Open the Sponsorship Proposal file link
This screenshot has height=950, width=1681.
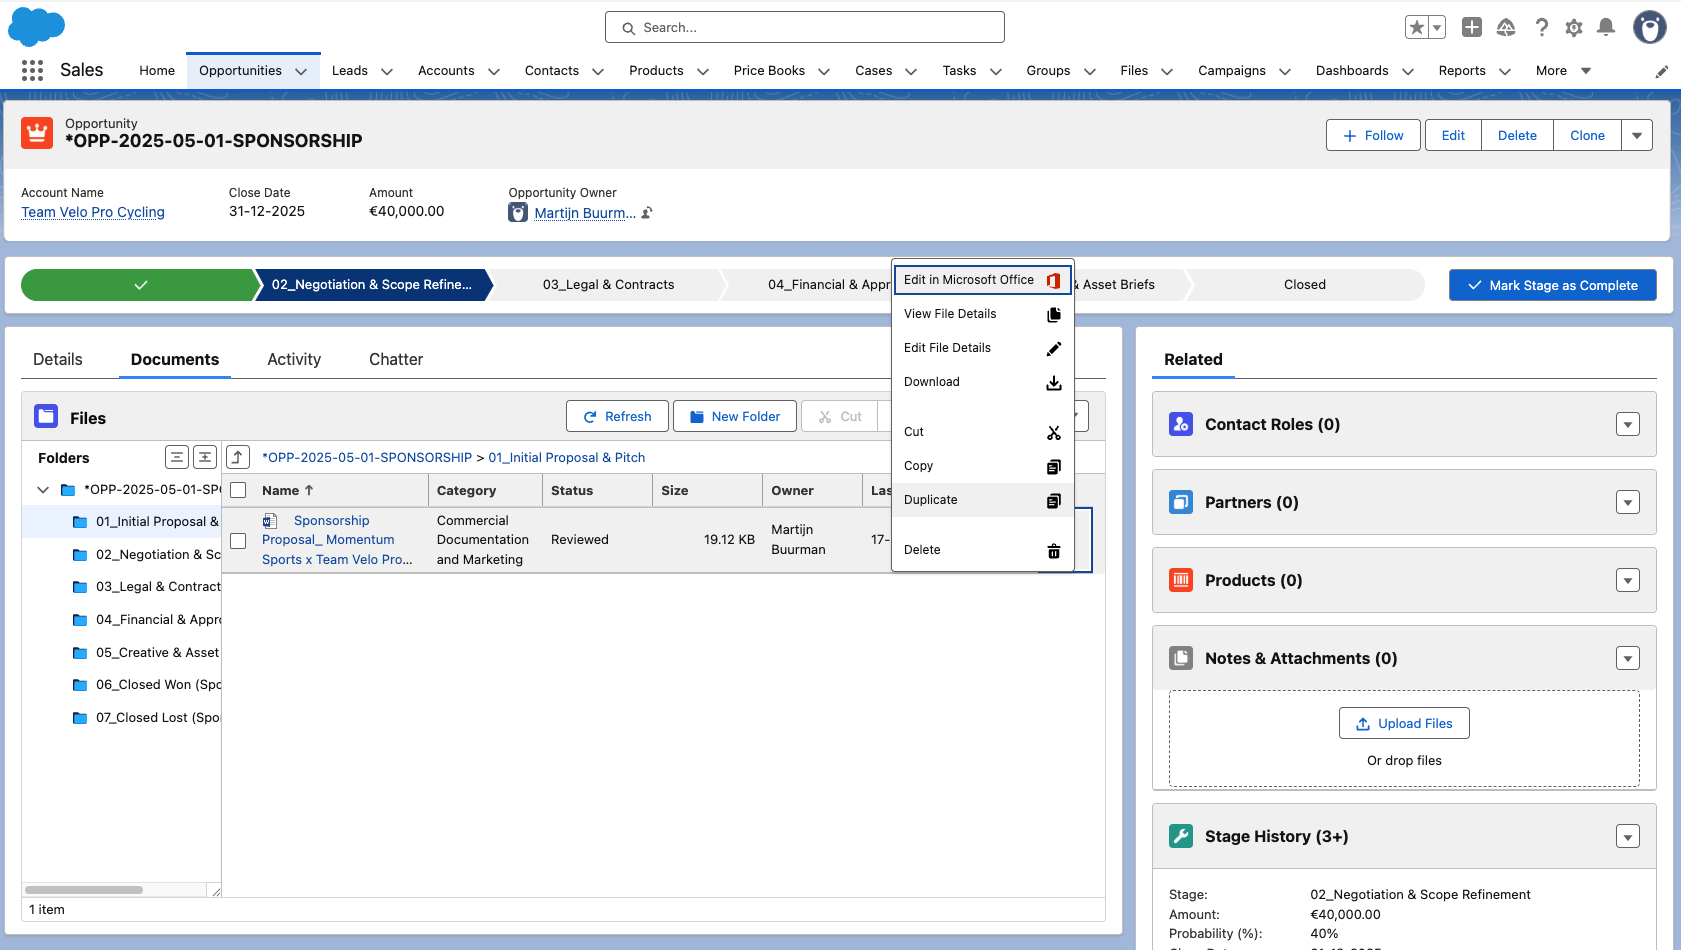[337, 540]
